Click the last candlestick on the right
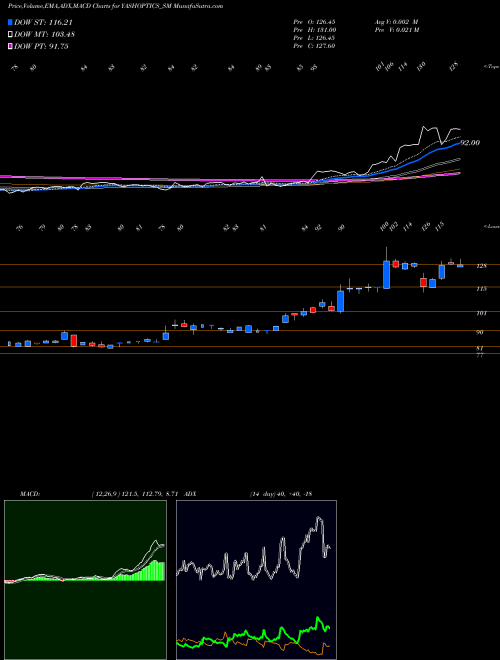 pyautogui.click(x=460, y=266)
